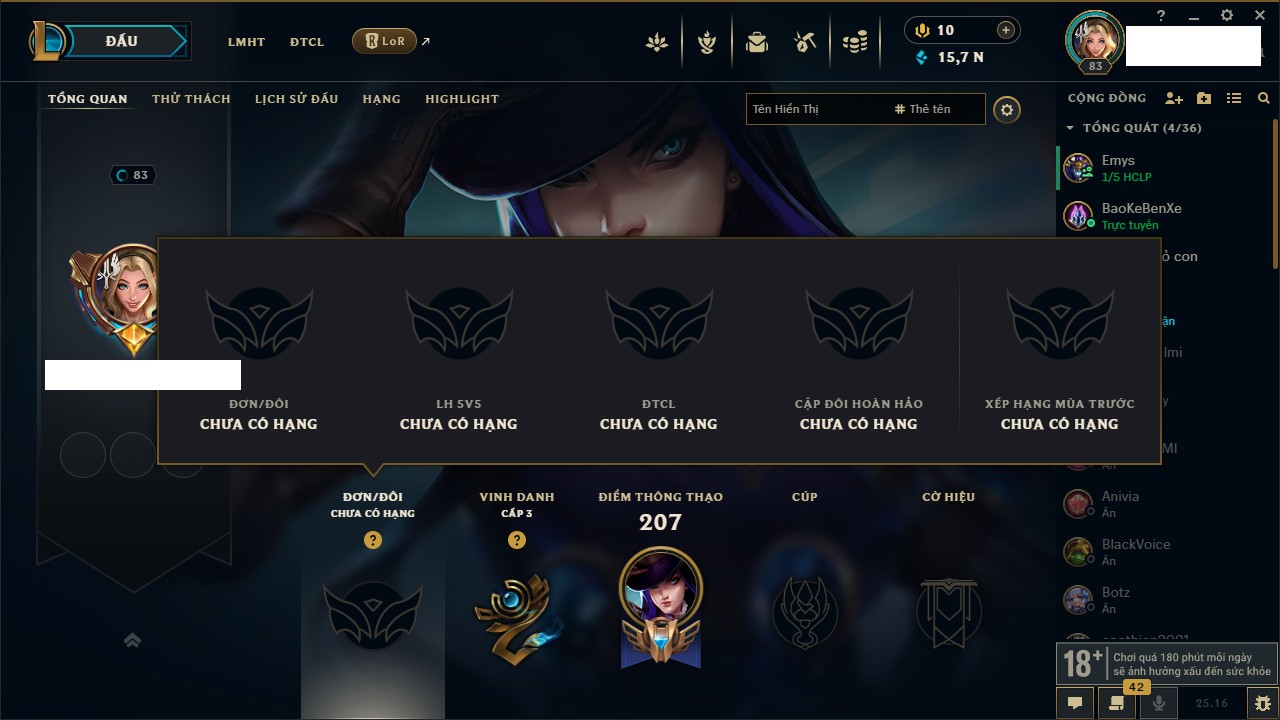Screen dimensions: 1280x720
Task: Click the plus button to buy RP
Action: tap(1006, 30)
